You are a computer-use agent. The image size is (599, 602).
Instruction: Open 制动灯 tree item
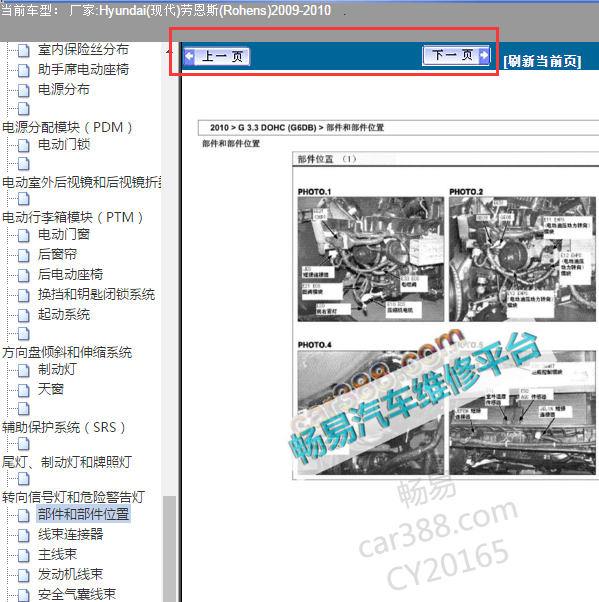click(x=57, y=369)
